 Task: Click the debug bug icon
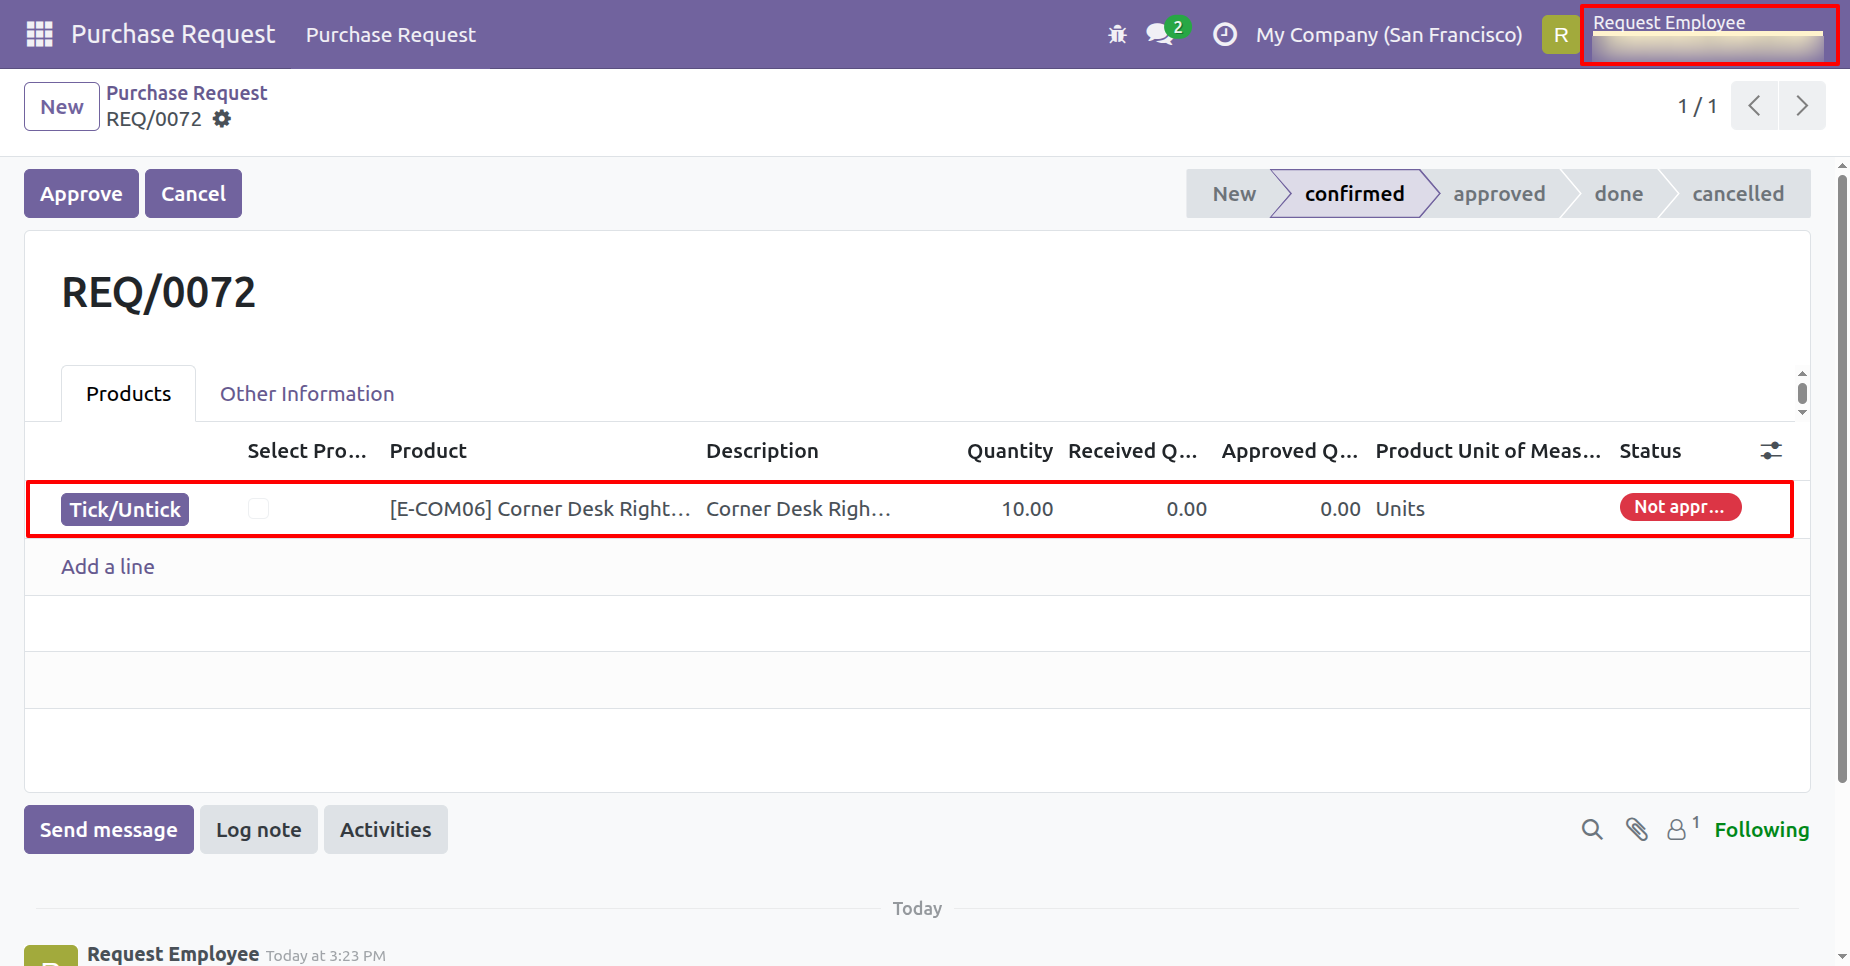point(1117,35)
